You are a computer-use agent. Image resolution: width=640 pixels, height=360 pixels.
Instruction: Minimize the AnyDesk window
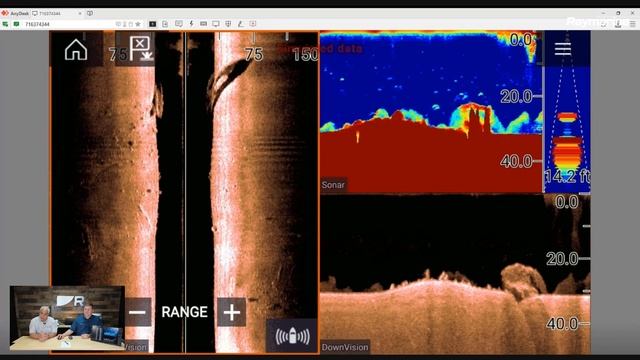click(x=603, y=13)
